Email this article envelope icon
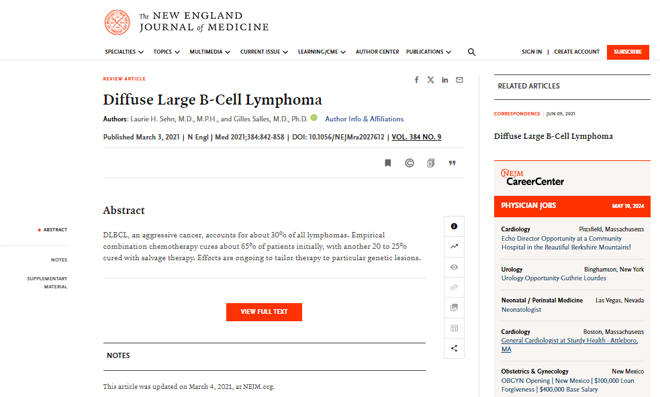The image size is (660, 397). coord(460,80)
